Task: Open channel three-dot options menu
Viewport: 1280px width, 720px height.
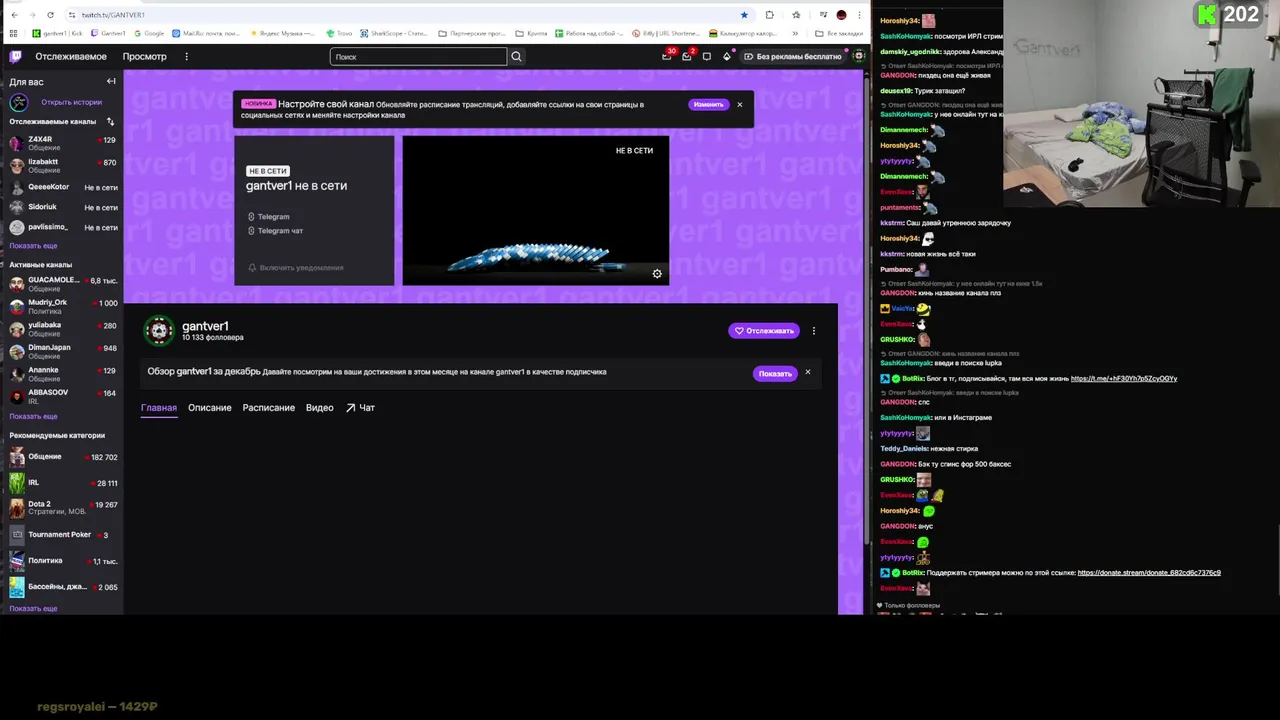Action: pyautogui.click(x=814, y=331)
